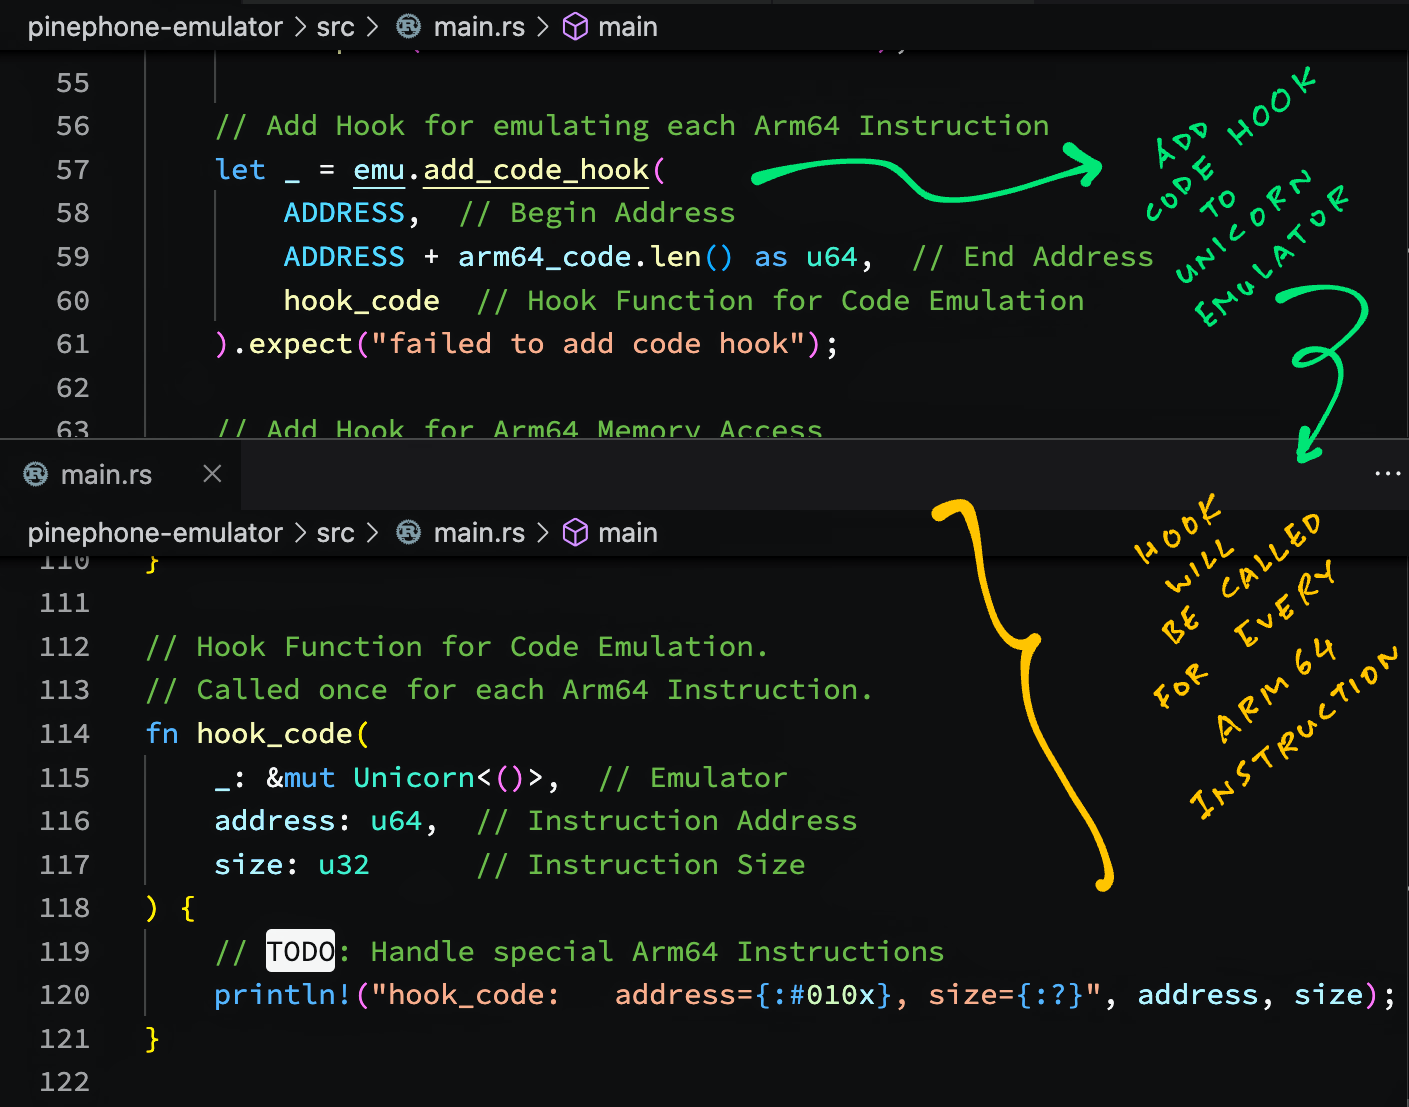
Task: Select the main.rs tab label
Action: [x=106, y=475]
